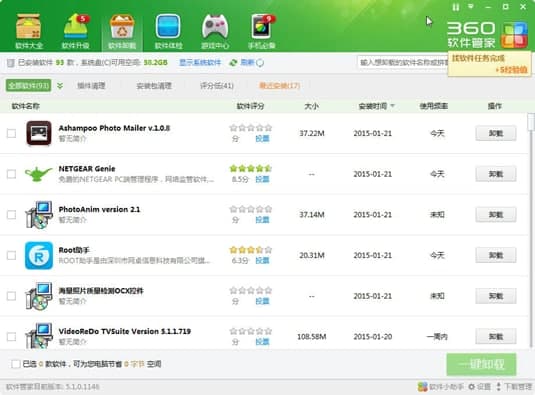Image resolution: width=535 pixels, height=395 pixels.
Task: Click the 使用频率 column header
Action: coord(433,106)
